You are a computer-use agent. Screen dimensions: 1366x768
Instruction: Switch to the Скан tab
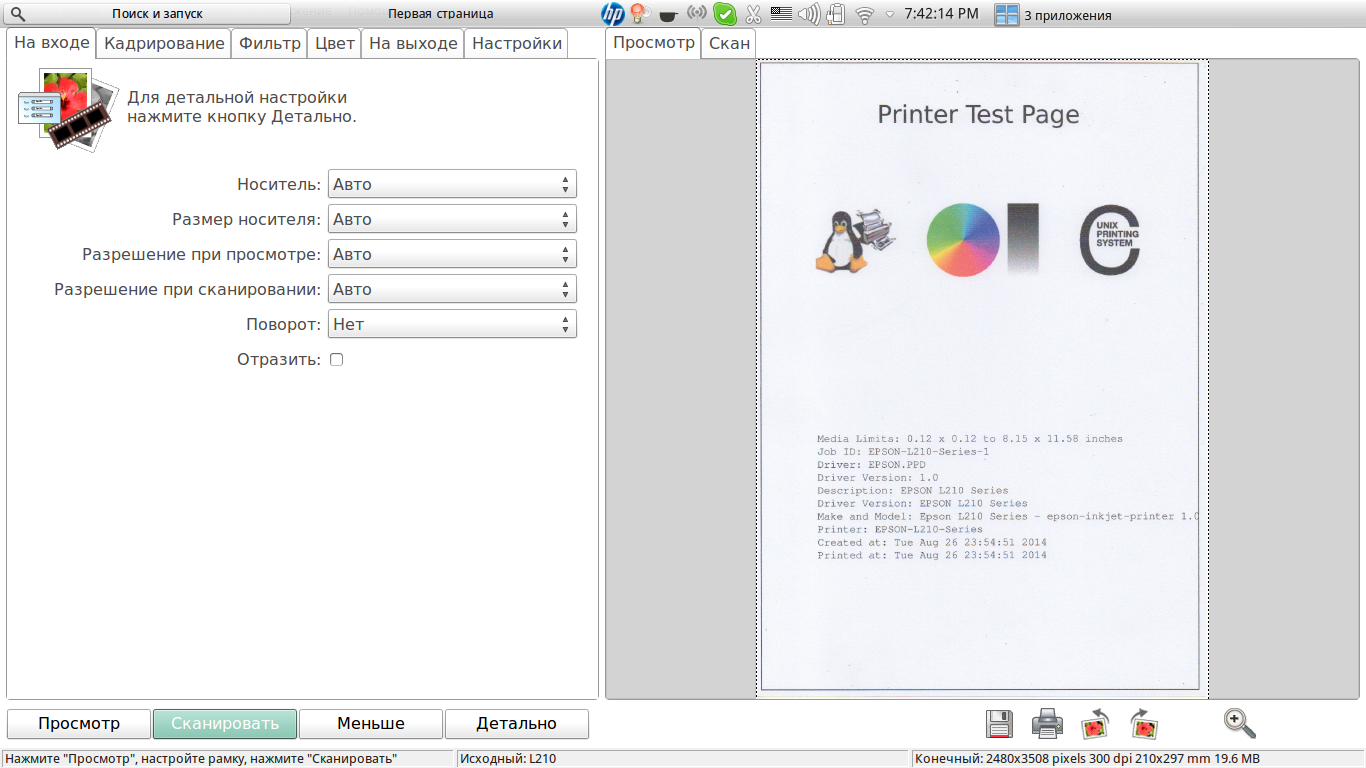(729, 43)
